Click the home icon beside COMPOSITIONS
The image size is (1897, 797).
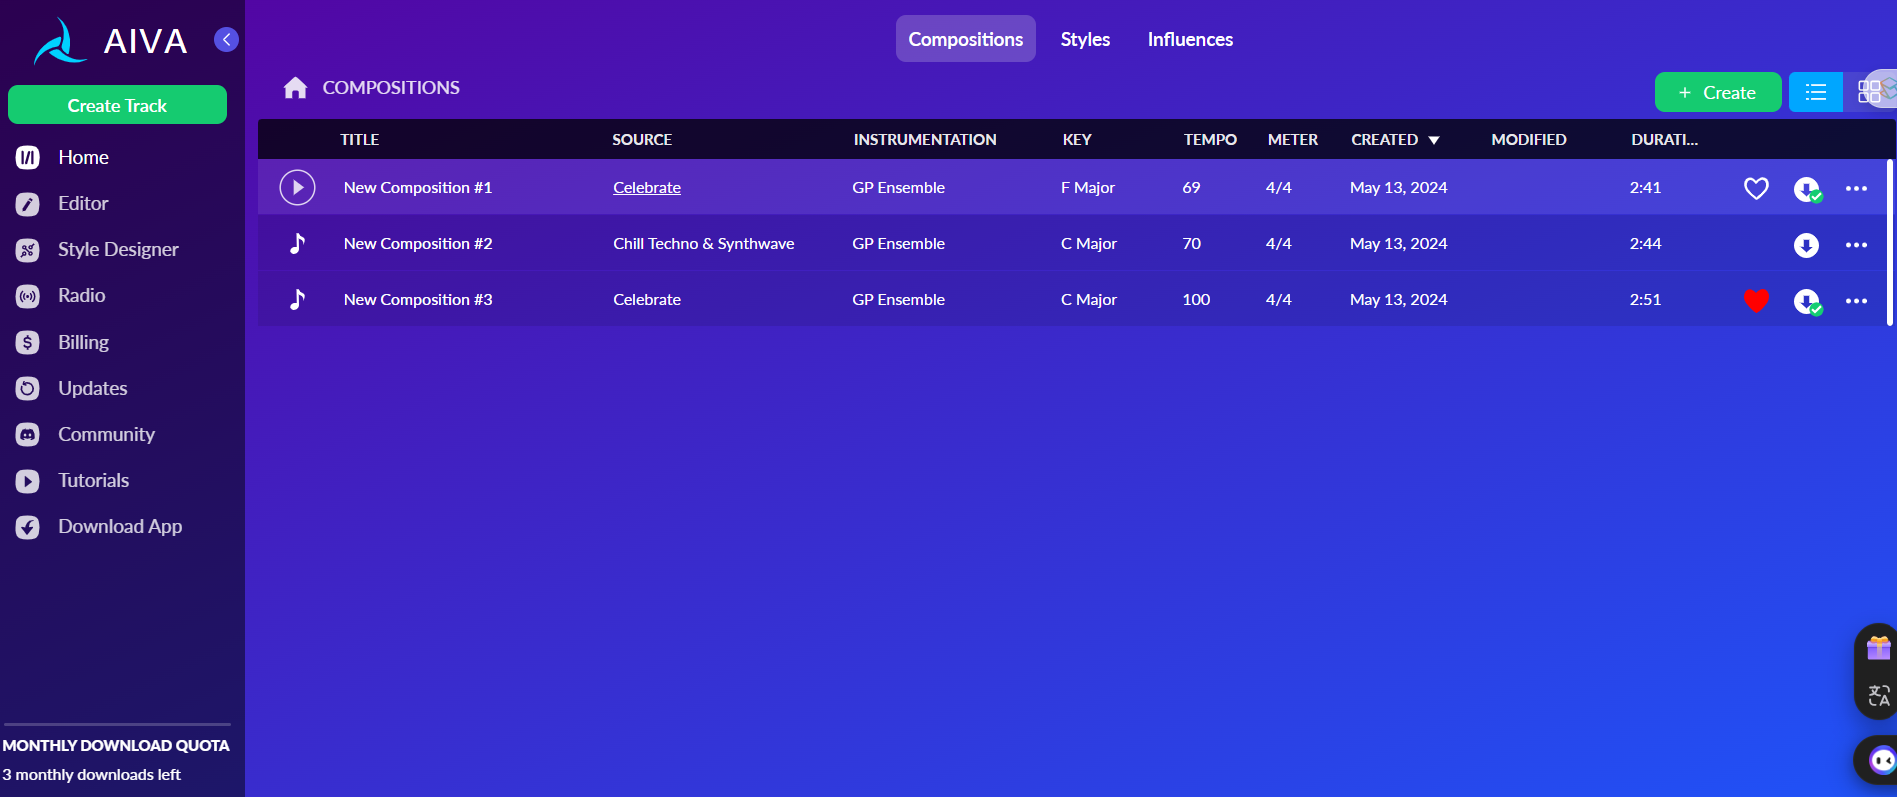(295, 88)
